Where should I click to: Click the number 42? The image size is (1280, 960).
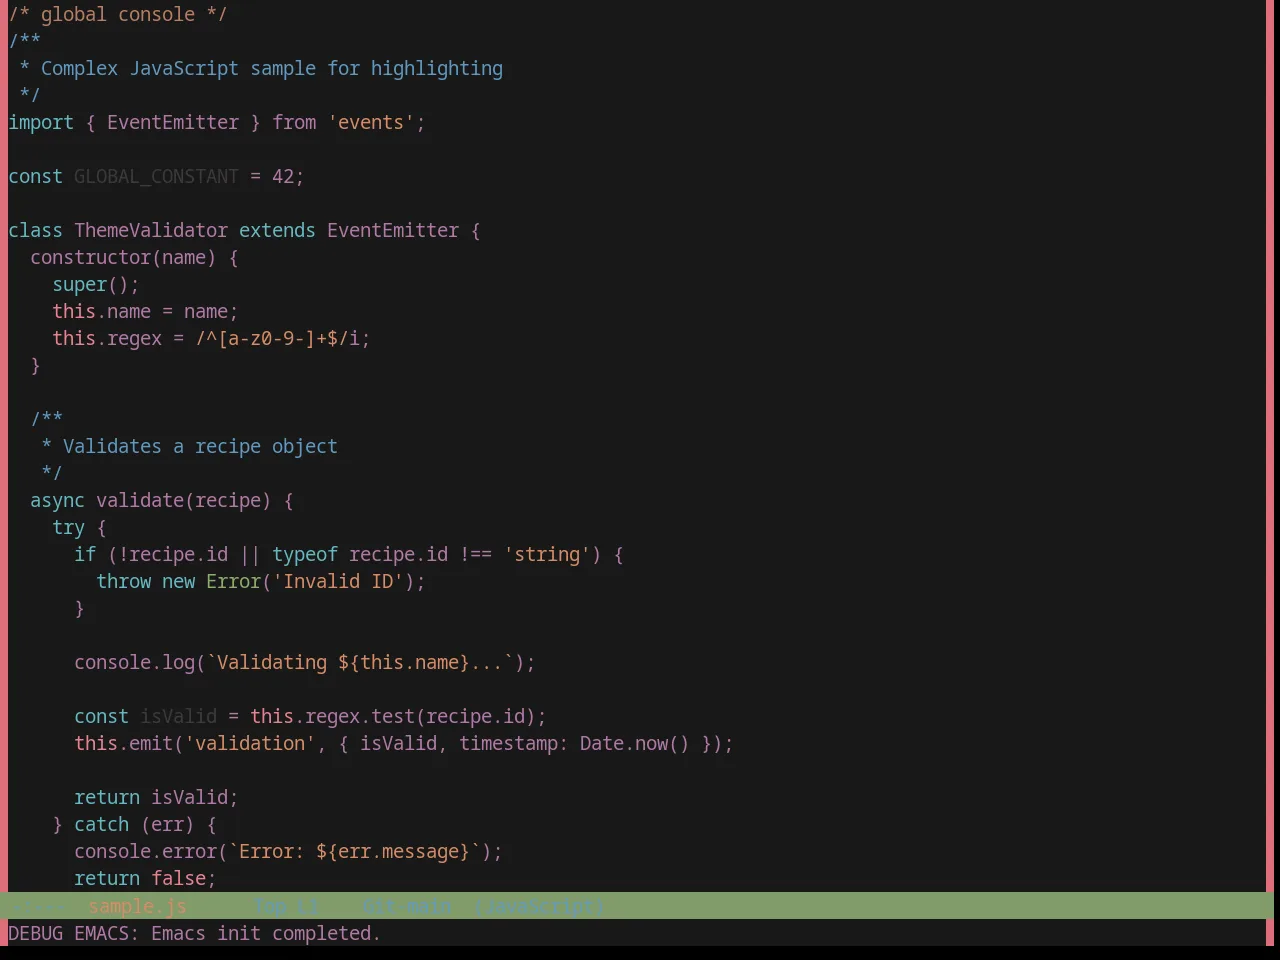tap(283, 176)
